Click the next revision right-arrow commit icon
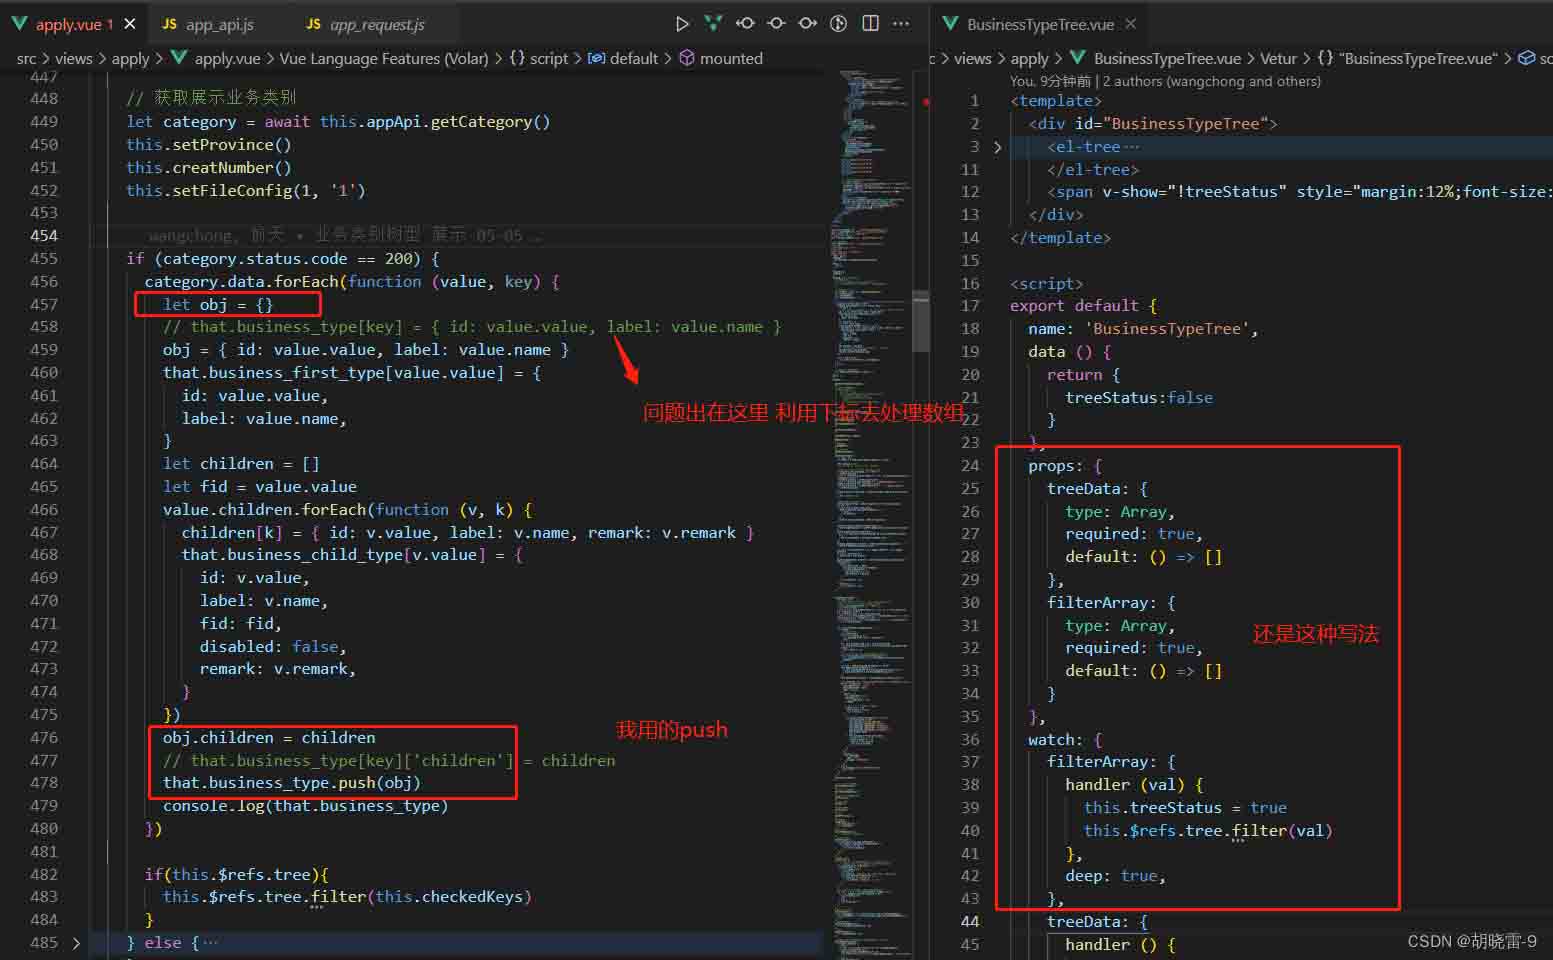 coord(807,23)
